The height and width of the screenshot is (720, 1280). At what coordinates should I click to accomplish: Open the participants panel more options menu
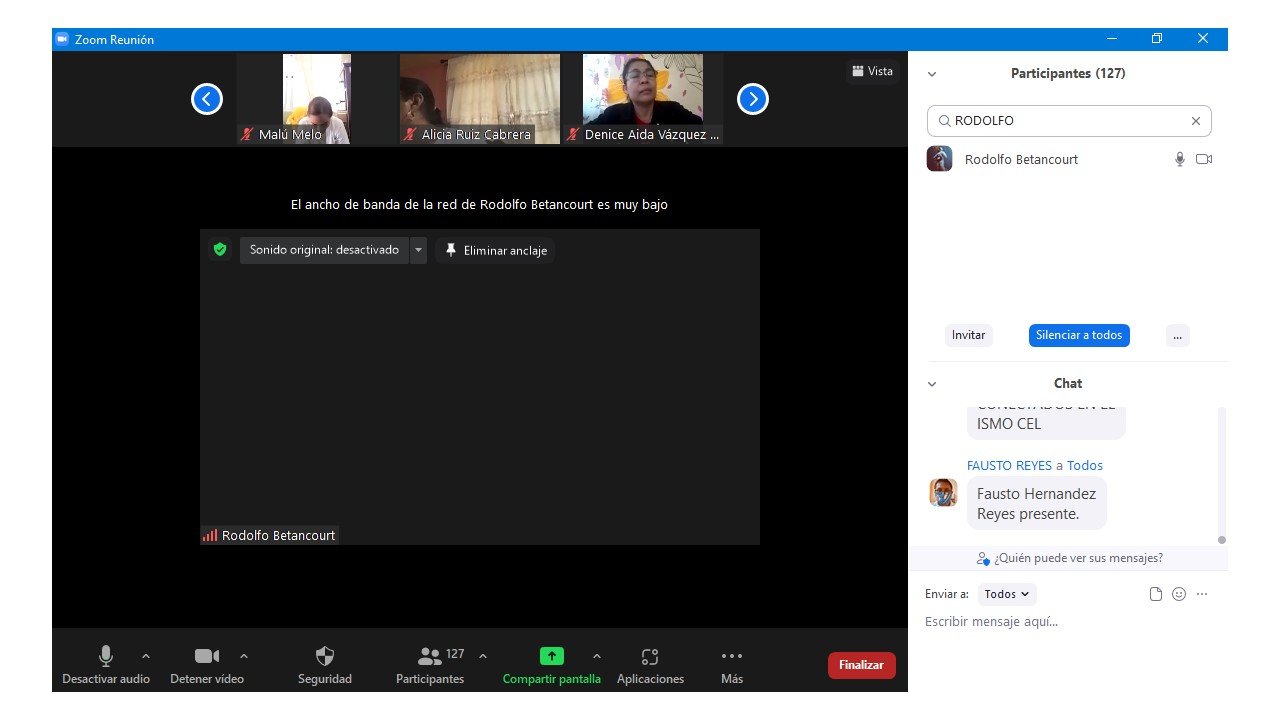coord(1177,336)
